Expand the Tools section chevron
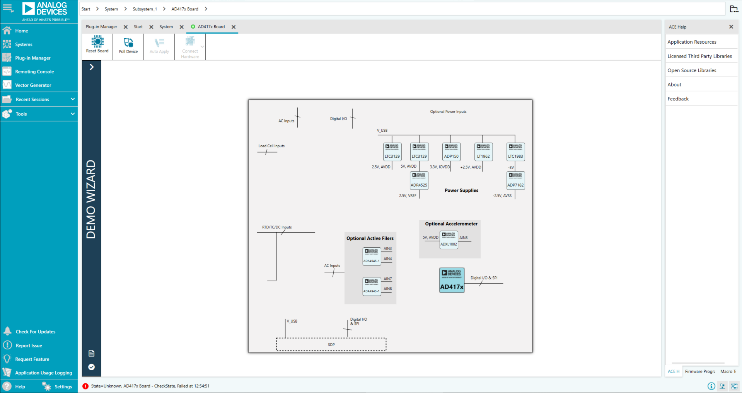Image resolution: width=742 pixels, height=393 pixels. coord(72,114)
